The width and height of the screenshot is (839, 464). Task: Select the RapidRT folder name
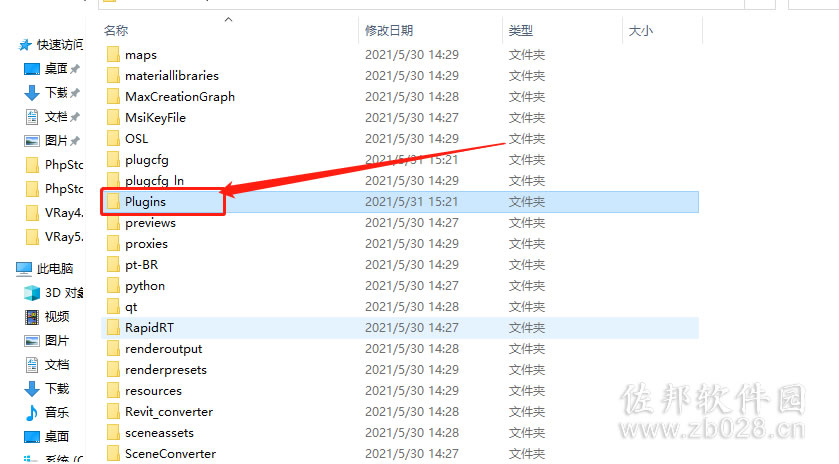pyautogui.click(x=149, y=328)
